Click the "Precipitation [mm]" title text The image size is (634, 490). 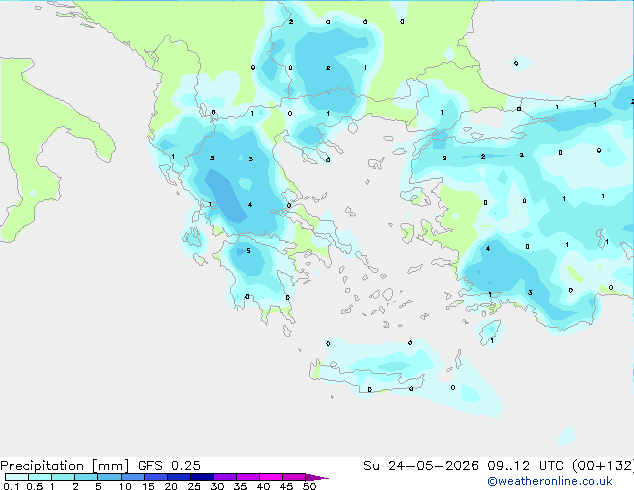65,466
